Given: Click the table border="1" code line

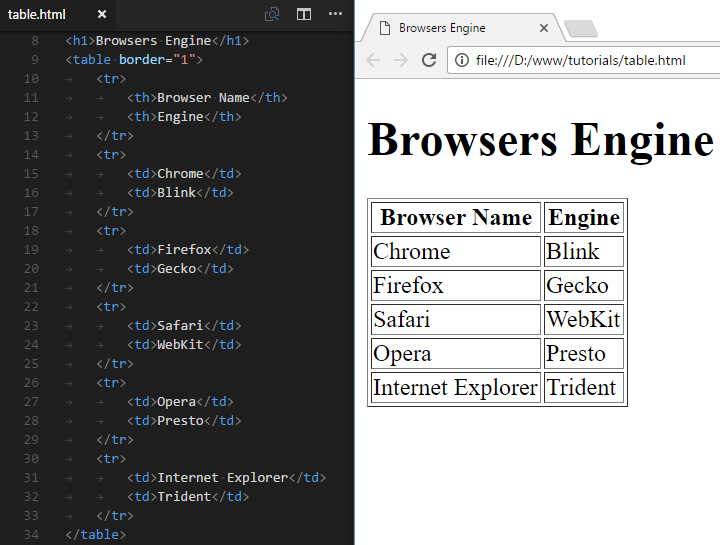Looking at the screenshot, I should [x=134, y=60].
